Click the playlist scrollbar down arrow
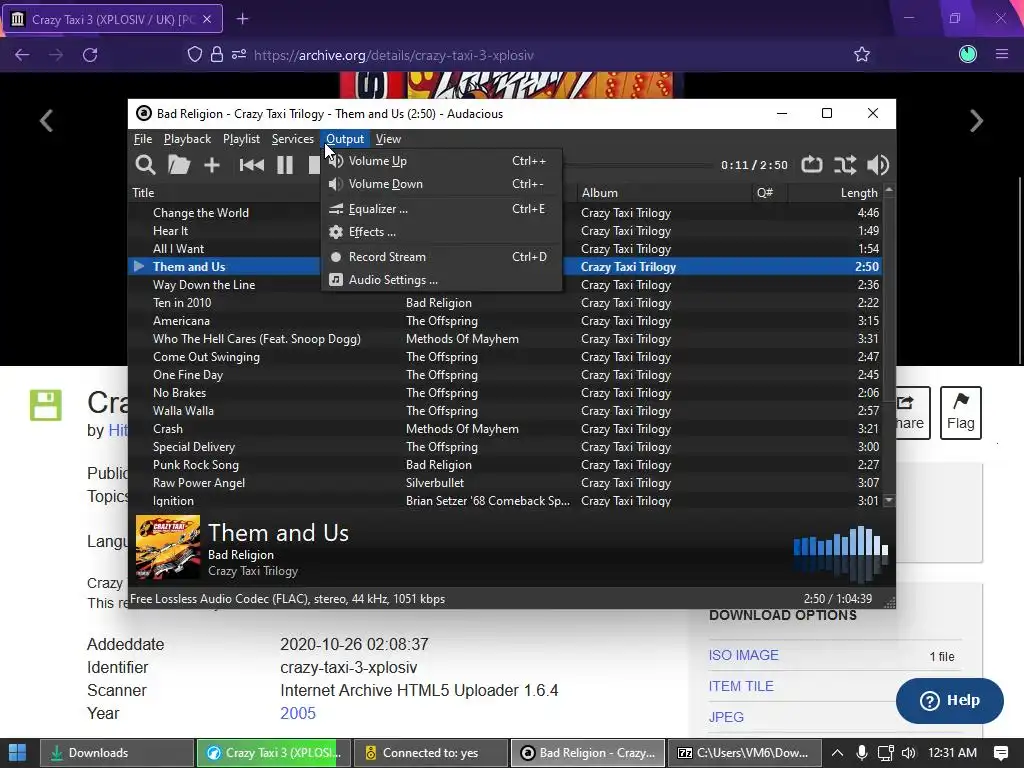This screenshot has height=768, width=1024. [888, 501]
